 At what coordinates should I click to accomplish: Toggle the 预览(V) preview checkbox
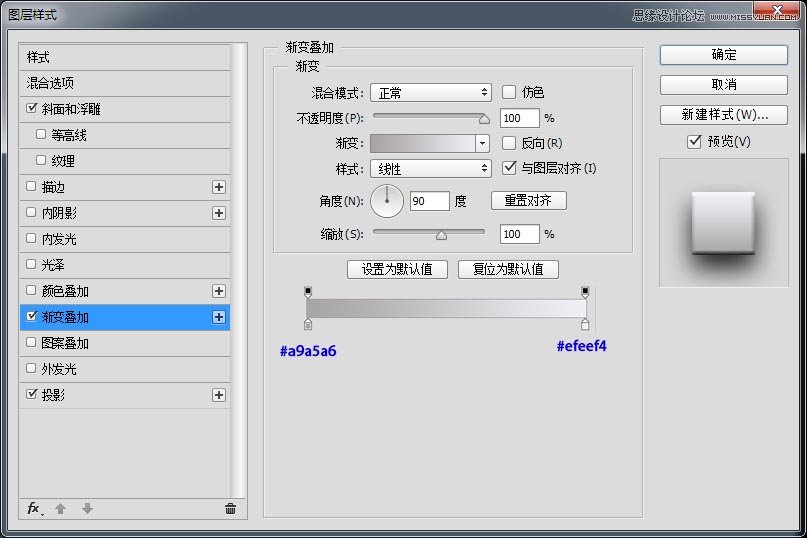(x=694, y=141)
